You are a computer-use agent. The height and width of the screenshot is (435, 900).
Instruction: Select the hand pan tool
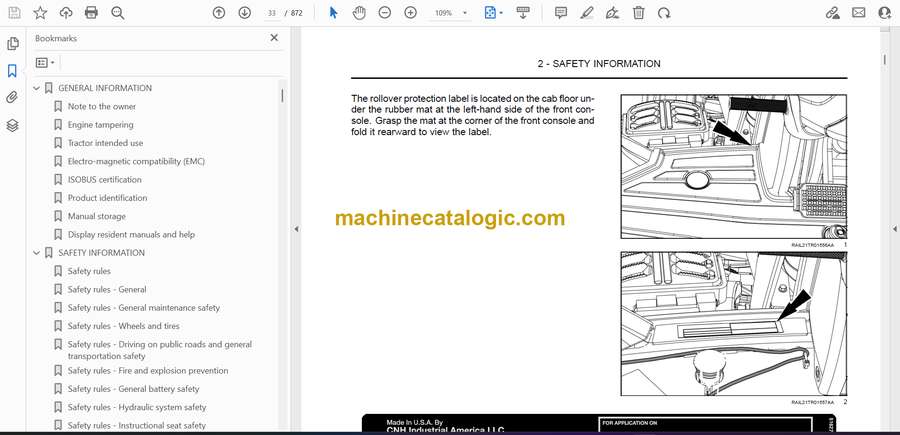(359, 13)
